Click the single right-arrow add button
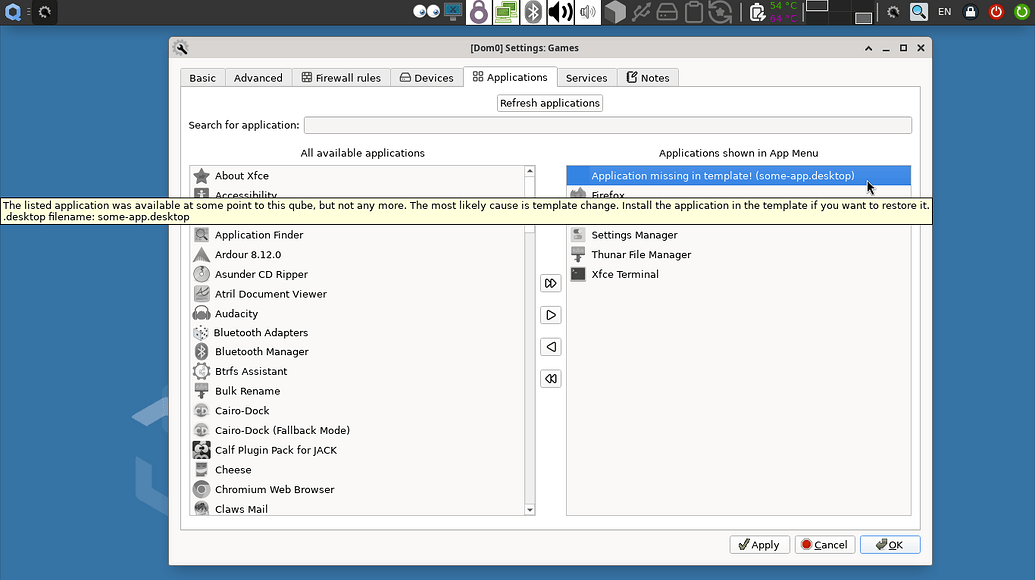Image resolution: width=1035 pixels, height=580 pixels. (x=550, y=315)
